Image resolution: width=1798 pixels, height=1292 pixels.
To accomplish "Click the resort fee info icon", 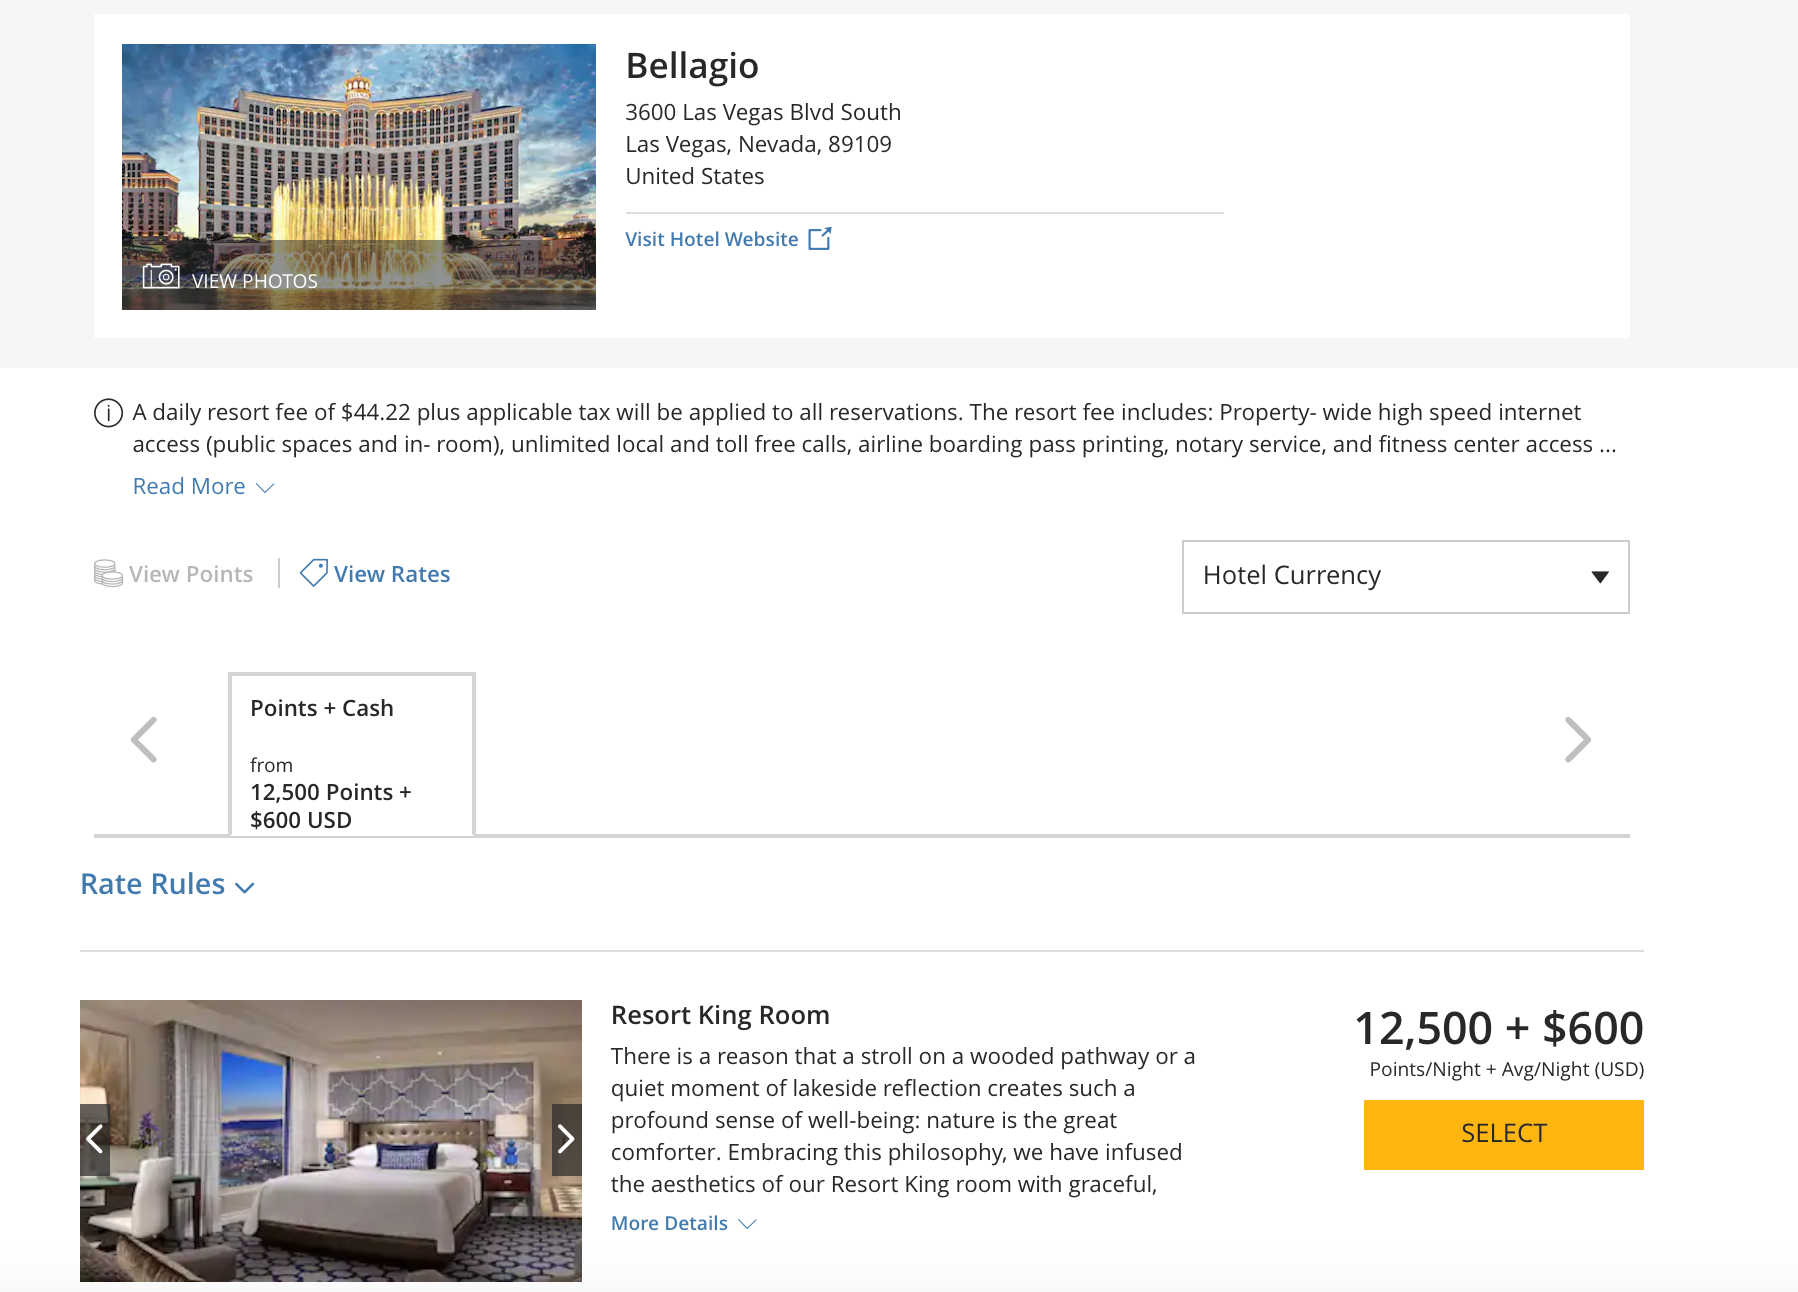I will tap(108, 413).
